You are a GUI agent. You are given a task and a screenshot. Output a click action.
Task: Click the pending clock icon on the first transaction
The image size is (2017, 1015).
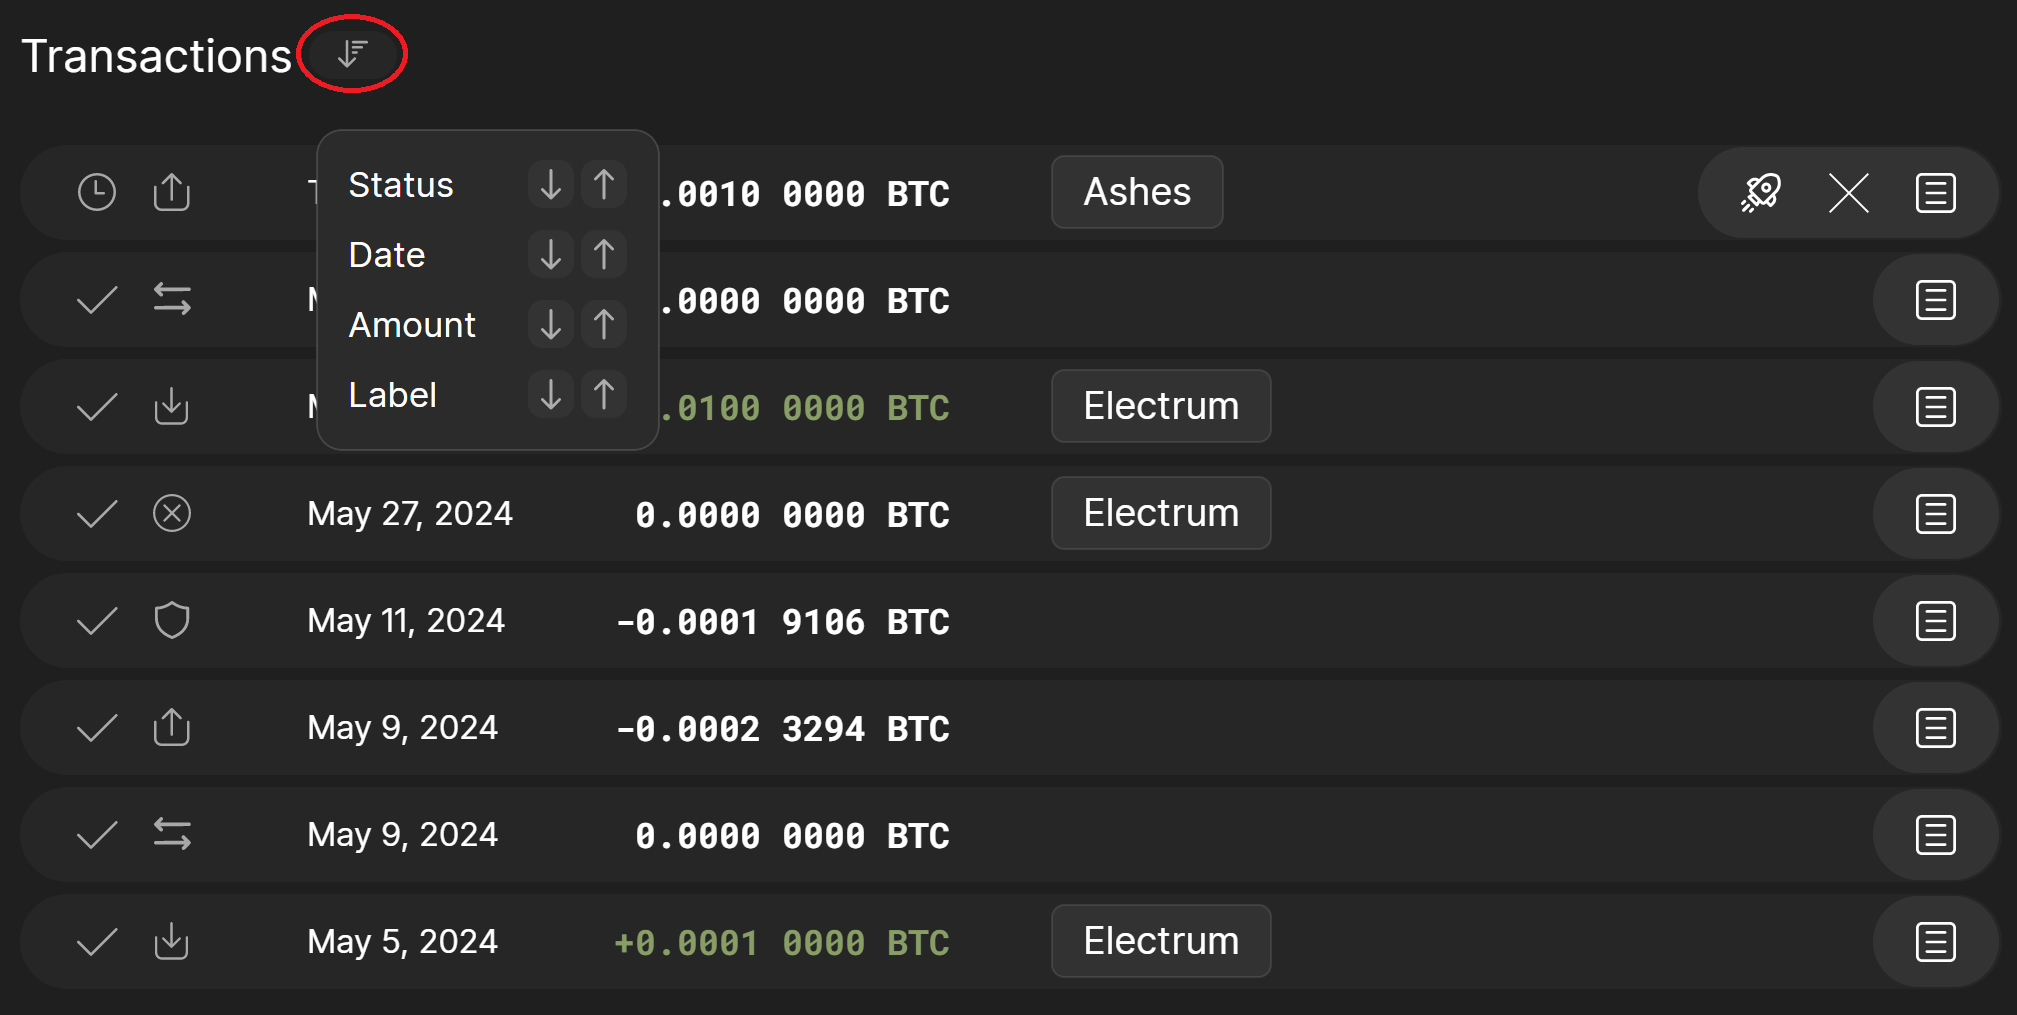[x=96, y=191]
